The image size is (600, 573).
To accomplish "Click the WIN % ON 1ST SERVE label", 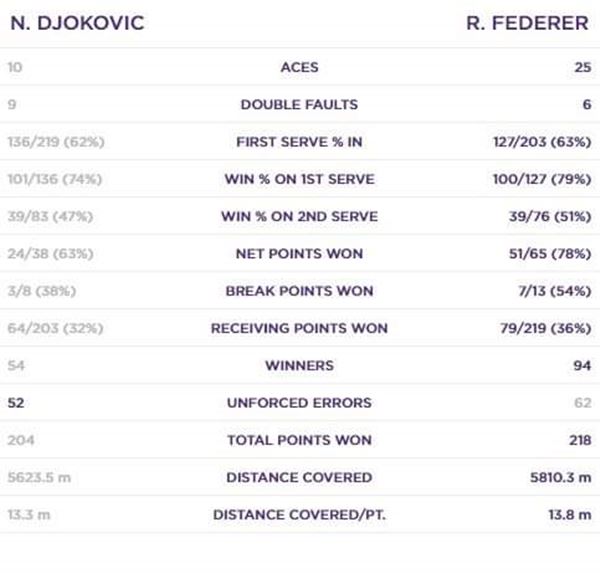I will 299,180.
